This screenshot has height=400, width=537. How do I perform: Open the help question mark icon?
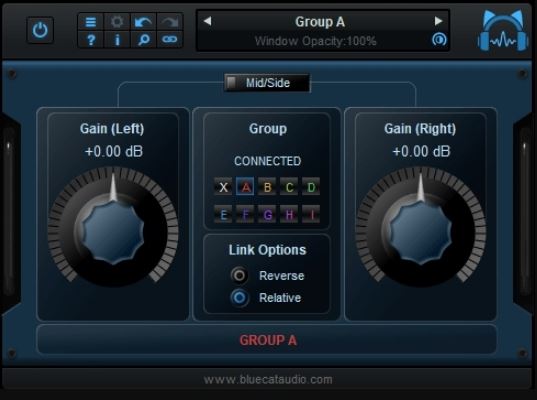(x=91, y=39)
